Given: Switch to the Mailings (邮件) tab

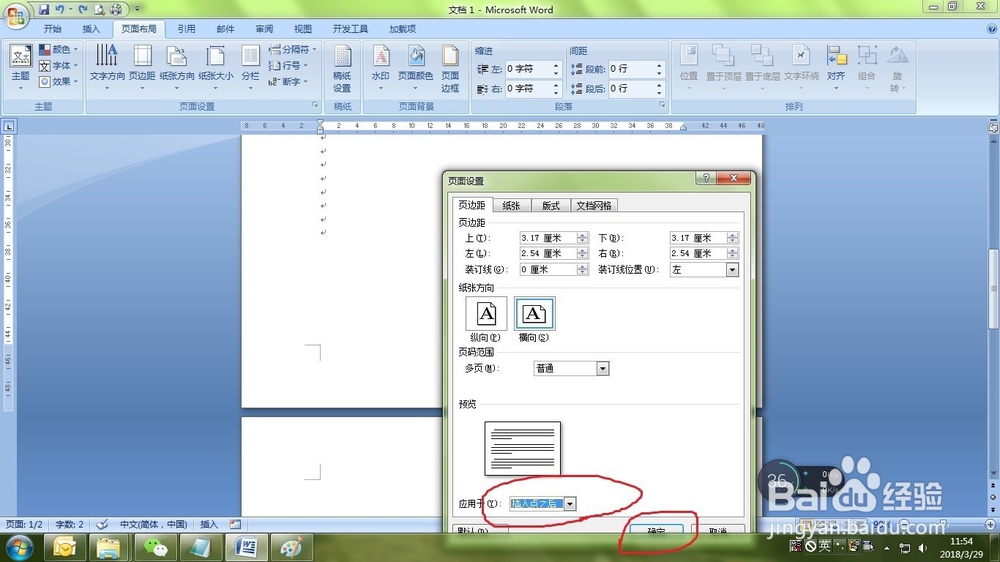Looking at the screenshot, I should [x=225, y=29].
